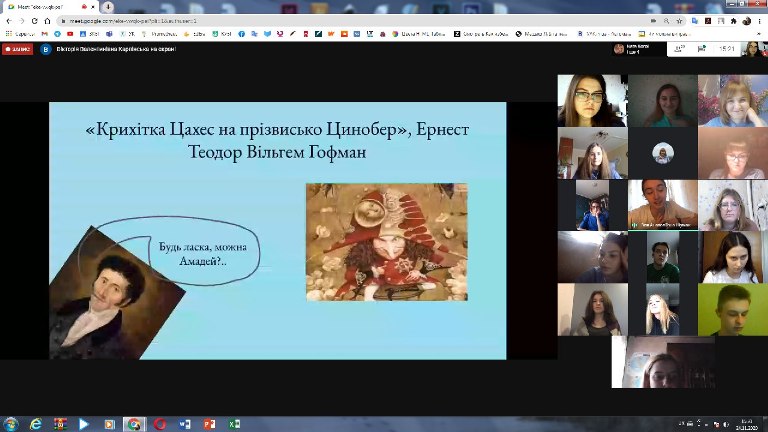Open the Facebook bookmark icon
The image size is (768, 432).
241,34
